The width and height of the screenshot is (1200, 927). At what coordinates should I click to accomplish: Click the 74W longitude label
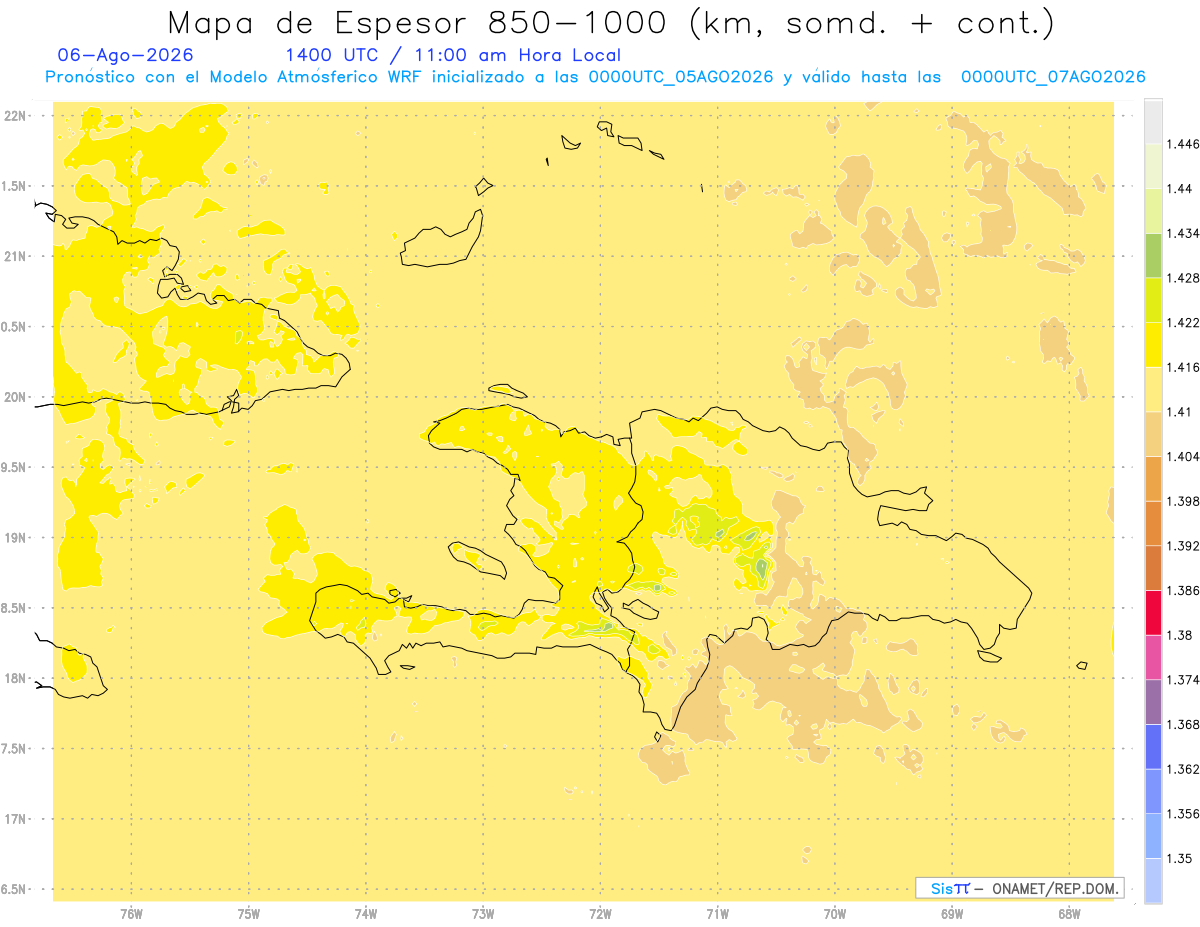click(366, 913)
